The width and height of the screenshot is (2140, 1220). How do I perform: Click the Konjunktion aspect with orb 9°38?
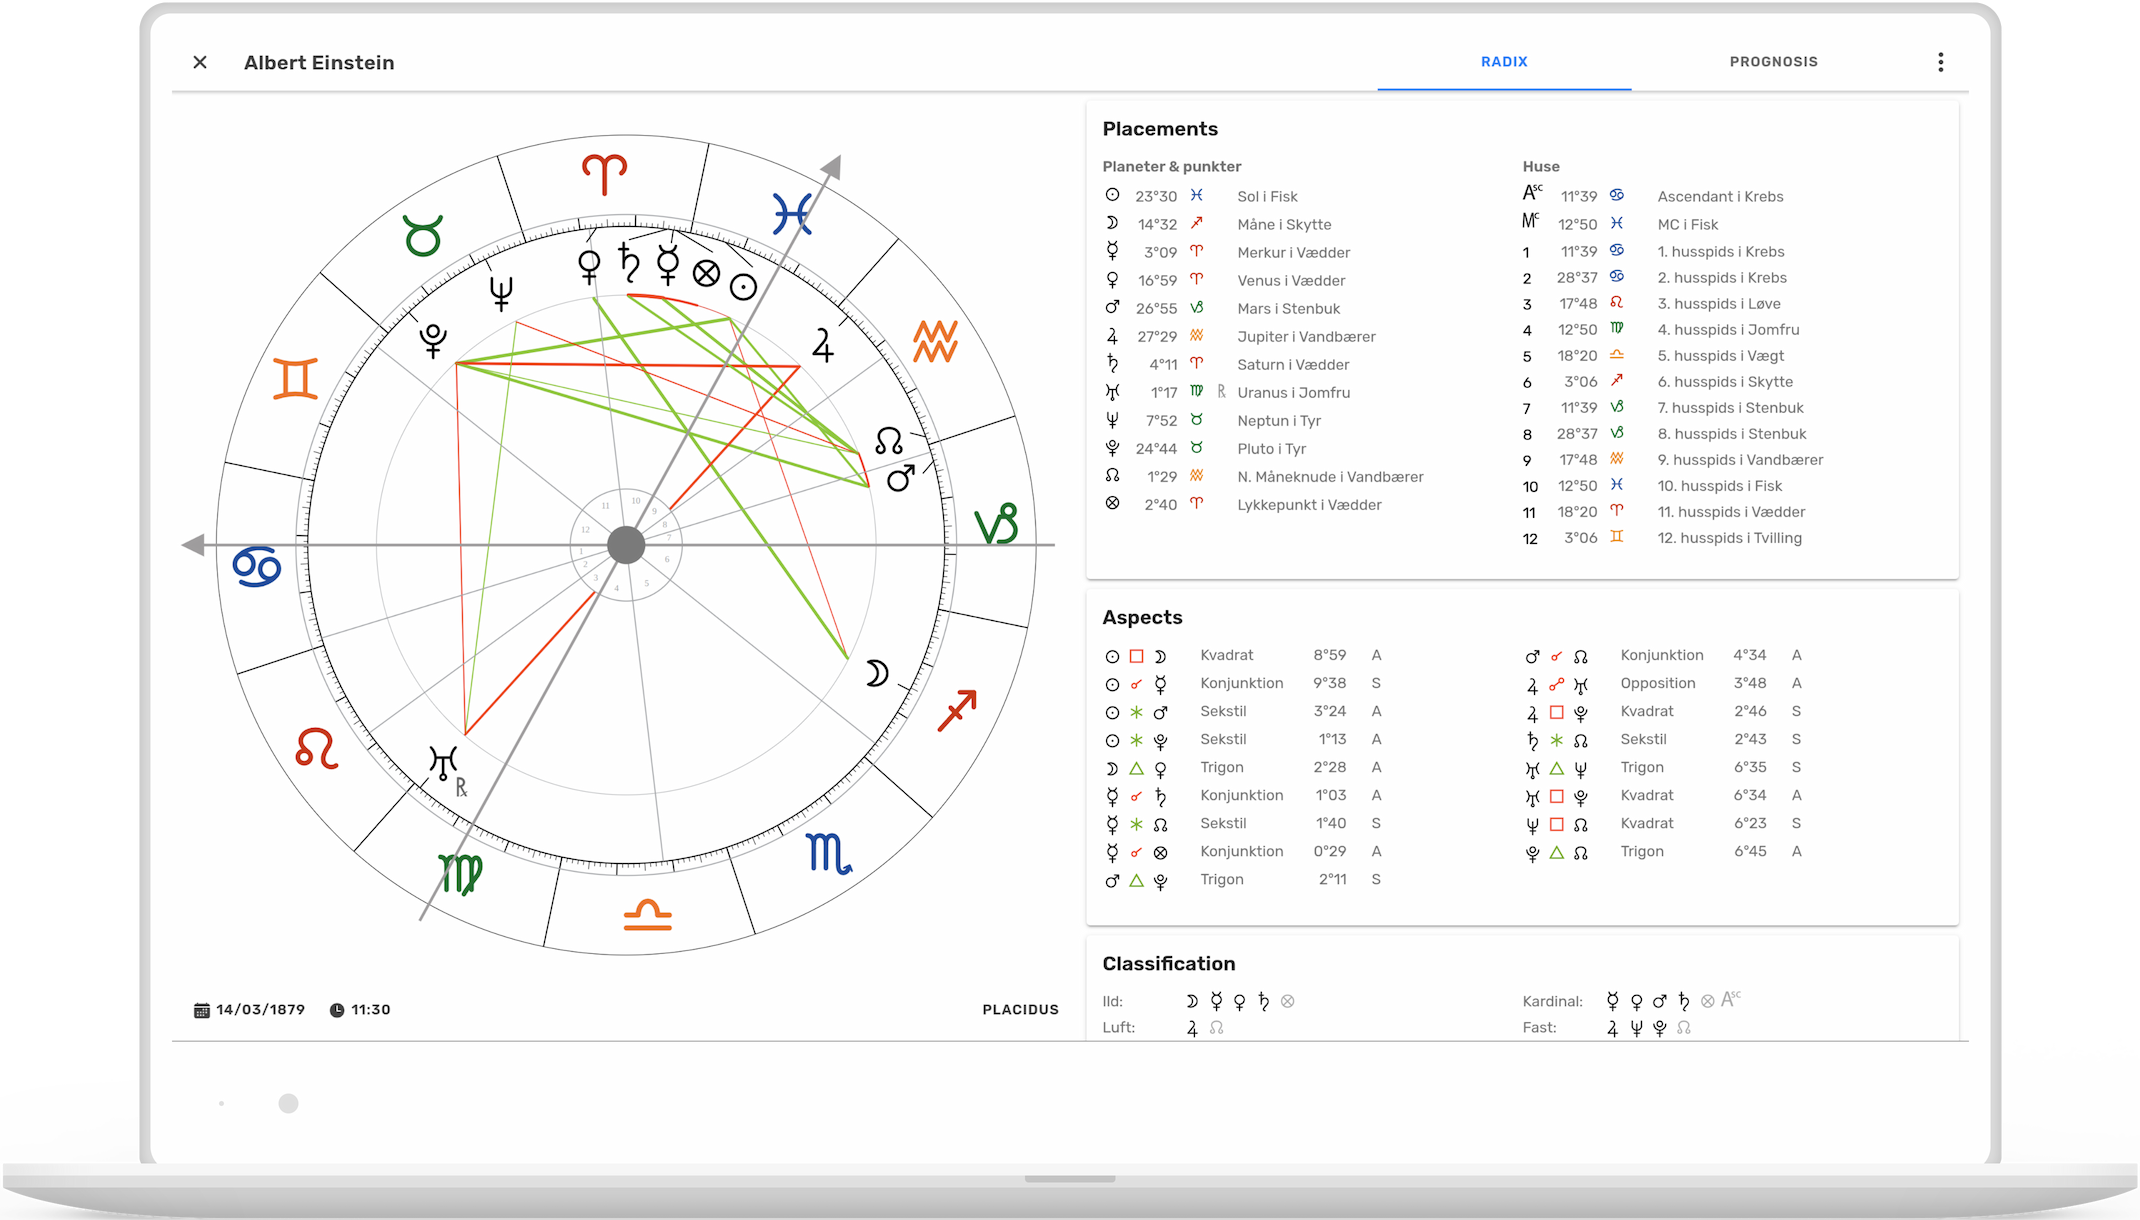click(x=1243, y=683)
